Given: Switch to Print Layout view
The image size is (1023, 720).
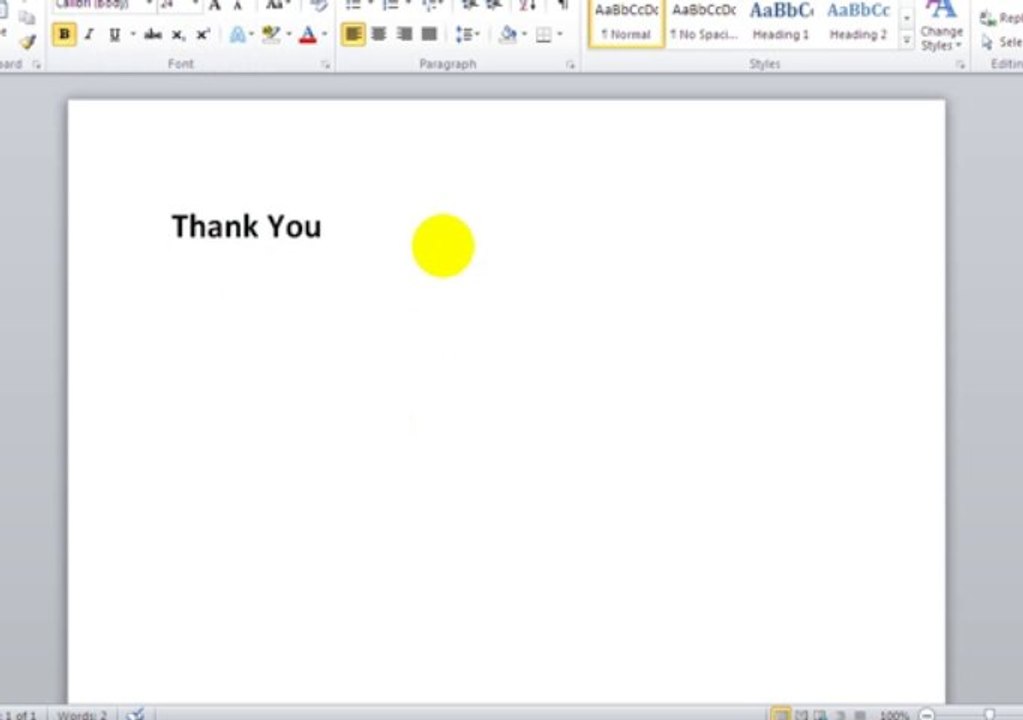Looking at the screenshot, I should [780, 715].
